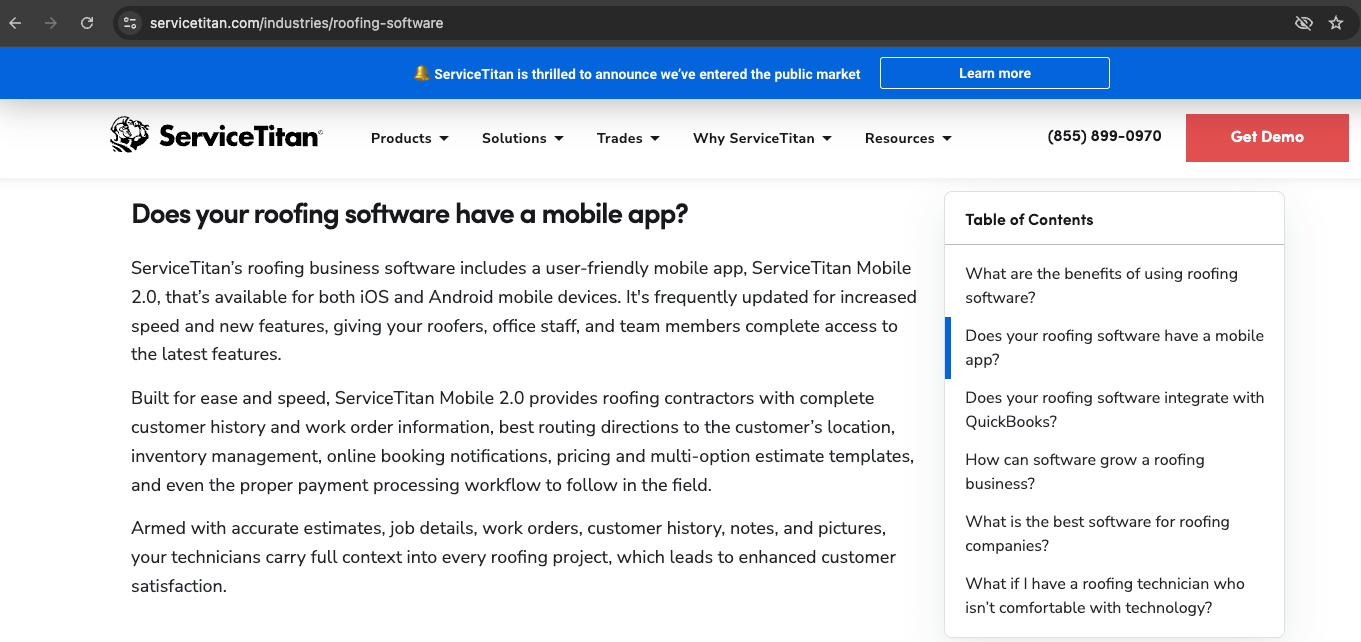The height and width of the screenshot is (642, 1361).
Task: Call the (855) 899-0970 phone link
Action: (1105, 136)
